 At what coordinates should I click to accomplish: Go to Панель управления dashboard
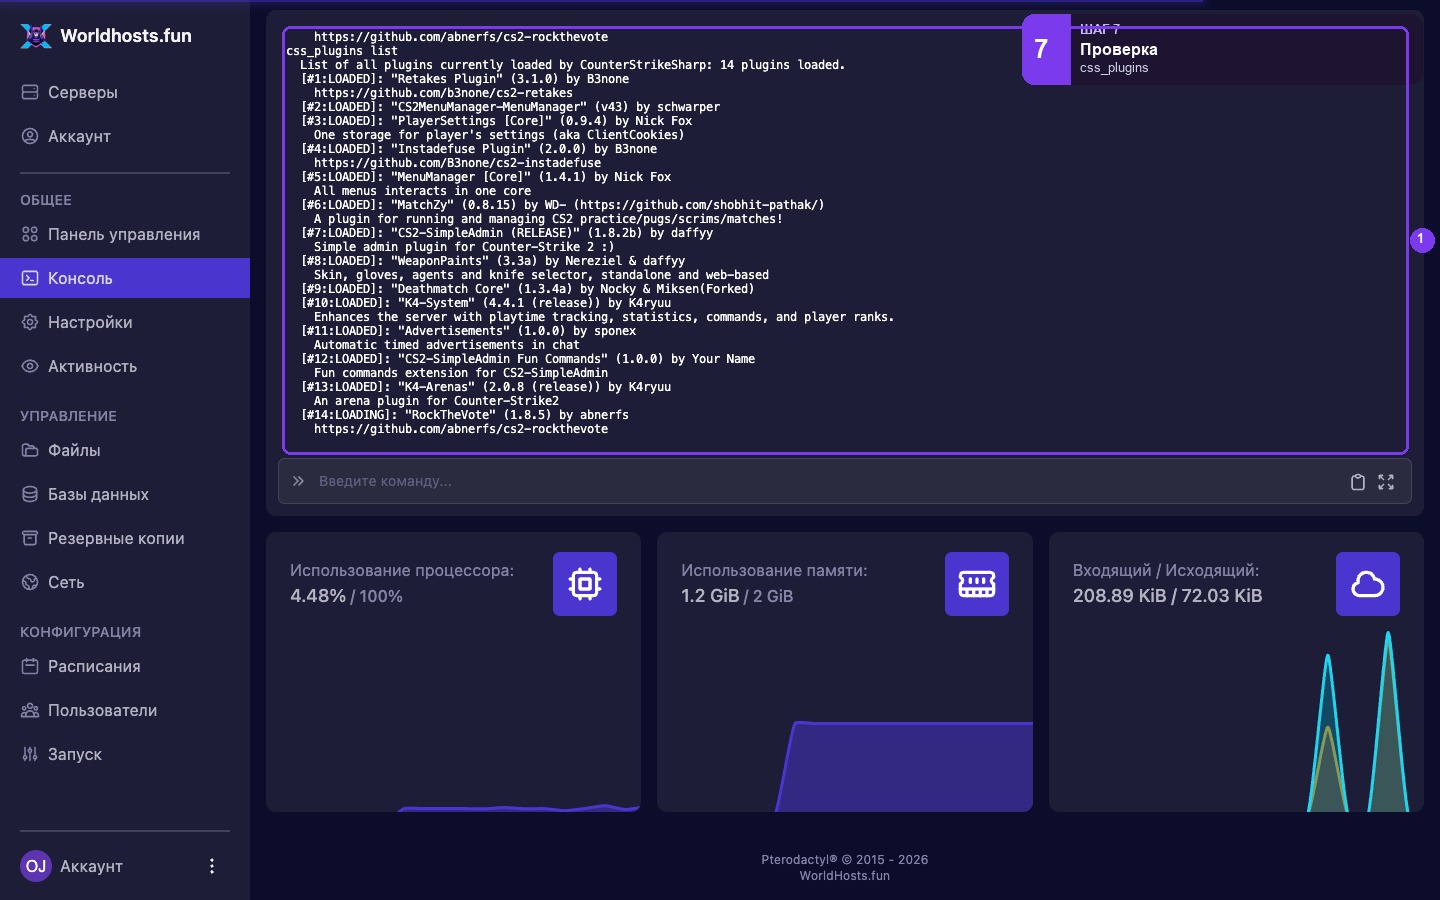(x=125, y=234)
